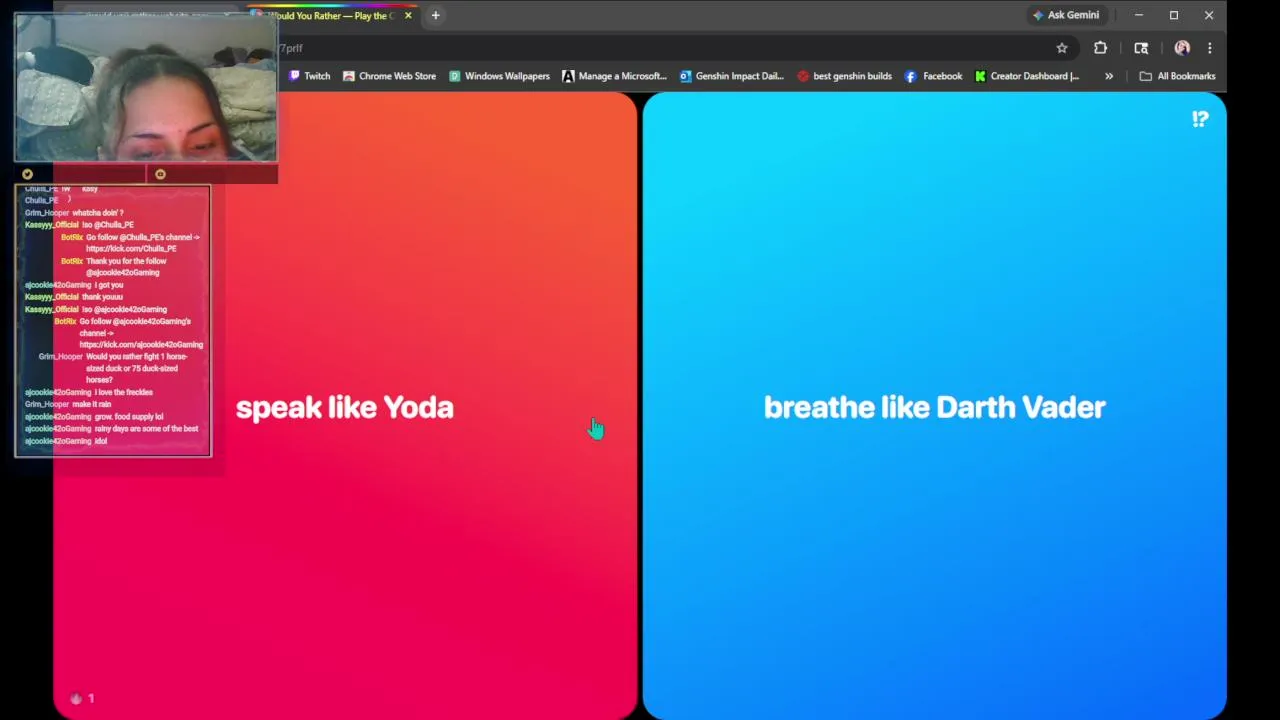
Task: Bookmark this page with the star icon
Action: coord(1062,48)
